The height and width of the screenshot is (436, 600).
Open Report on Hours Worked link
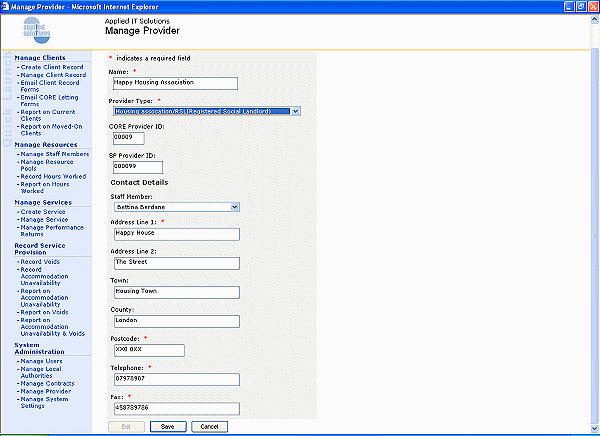(45, 188)
